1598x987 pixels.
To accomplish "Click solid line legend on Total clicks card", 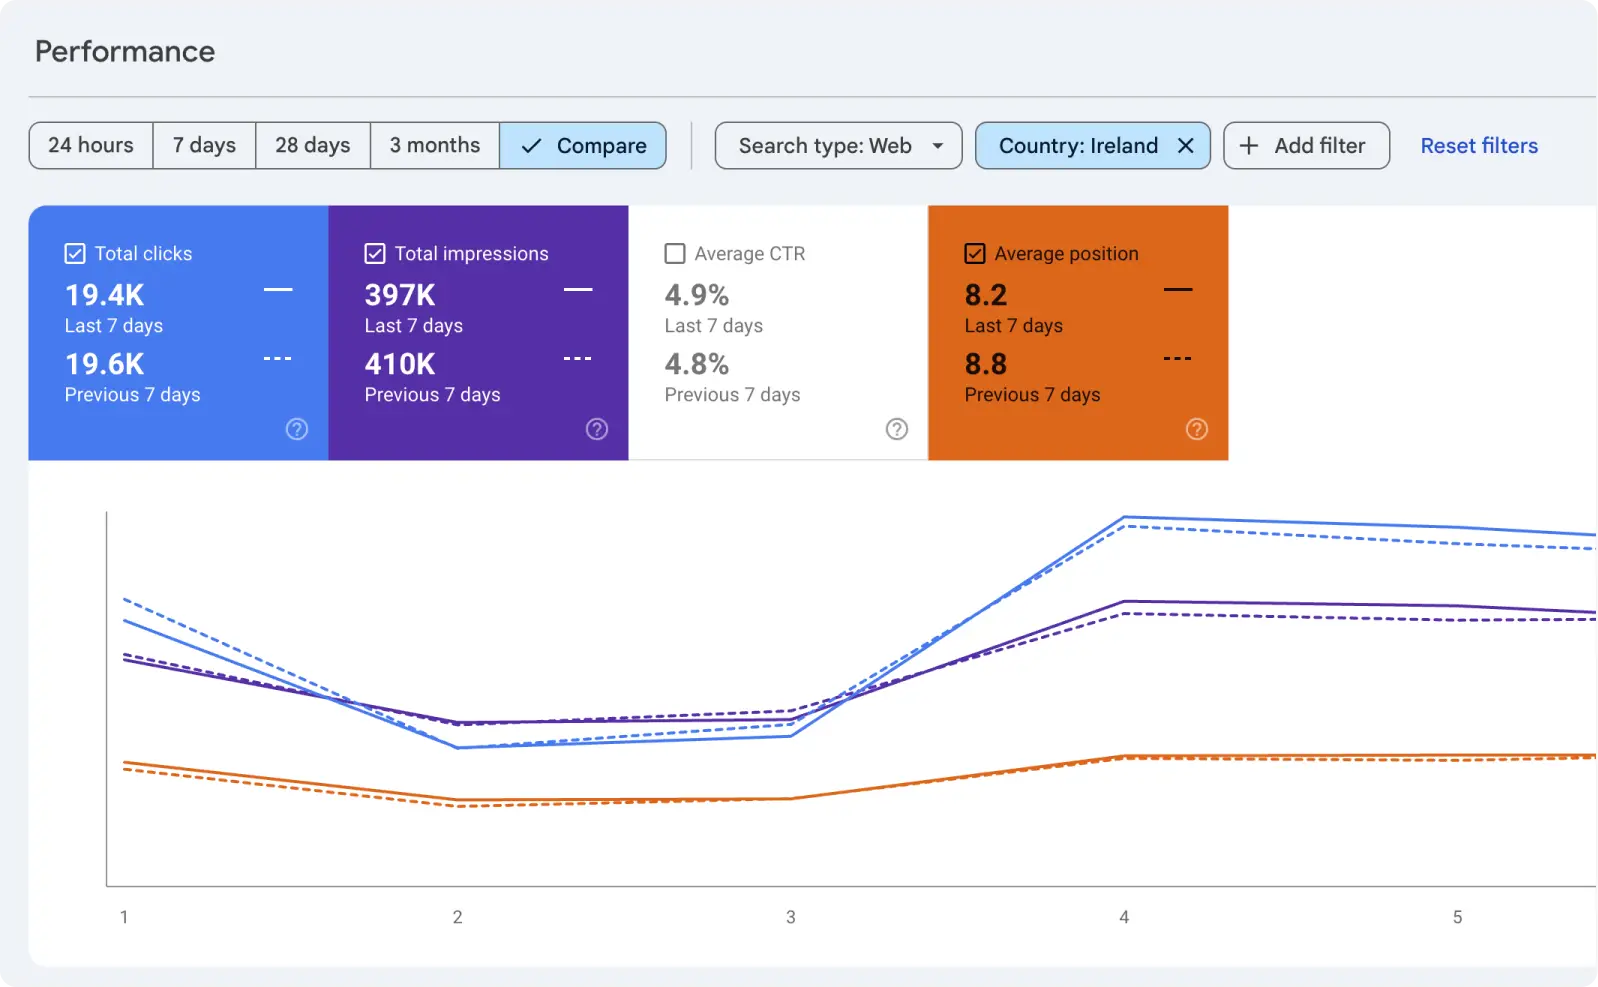I will pyautogui.click(x=278, y=290).
